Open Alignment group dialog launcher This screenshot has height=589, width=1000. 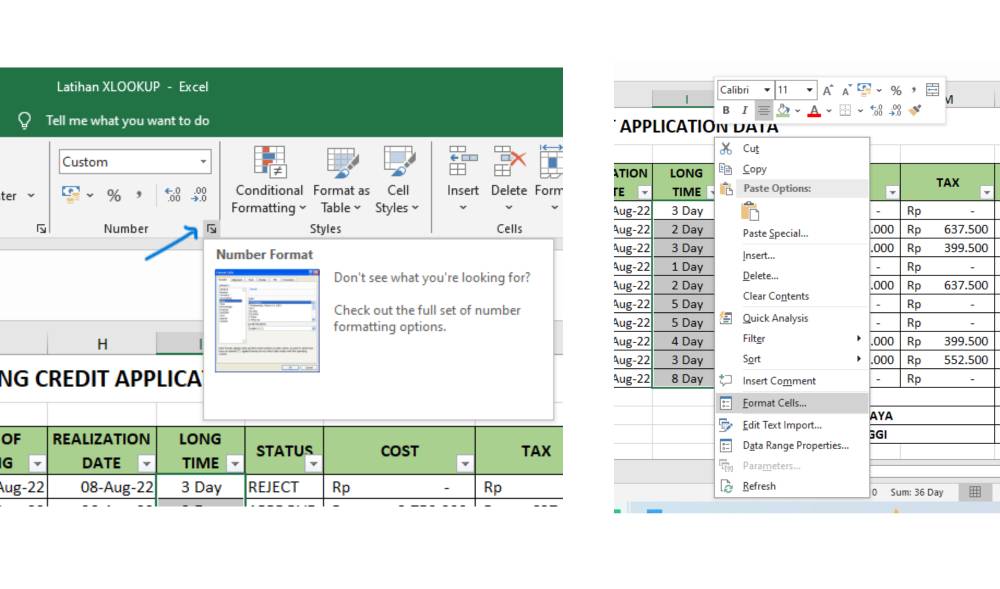click(41, 228)
